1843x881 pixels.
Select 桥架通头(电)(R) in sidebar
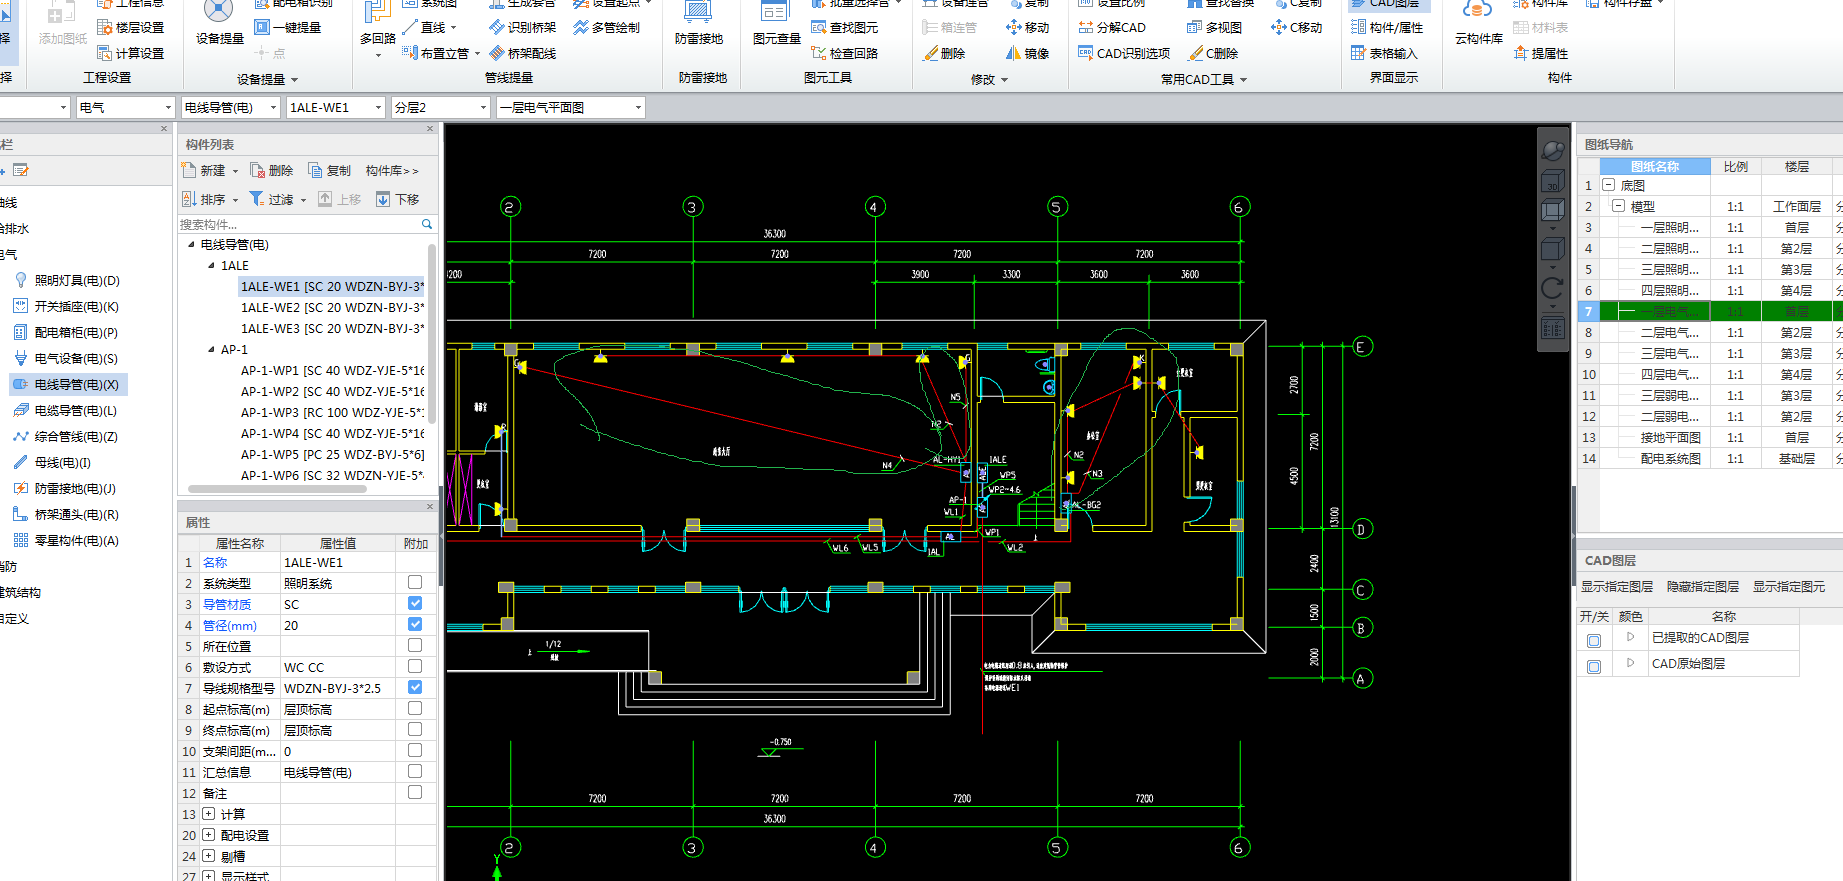tap(65, 515)
